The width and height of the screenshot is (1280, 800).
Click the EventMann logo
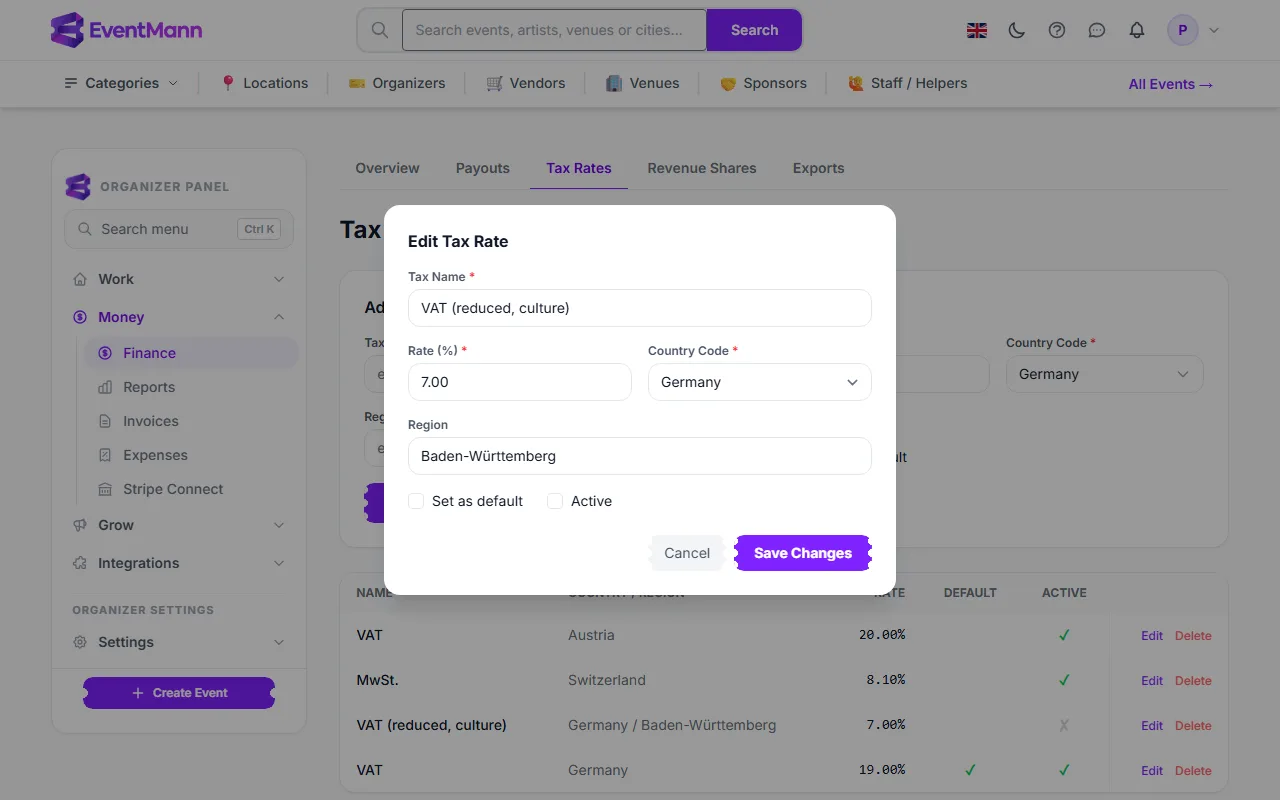coord(126,30)
